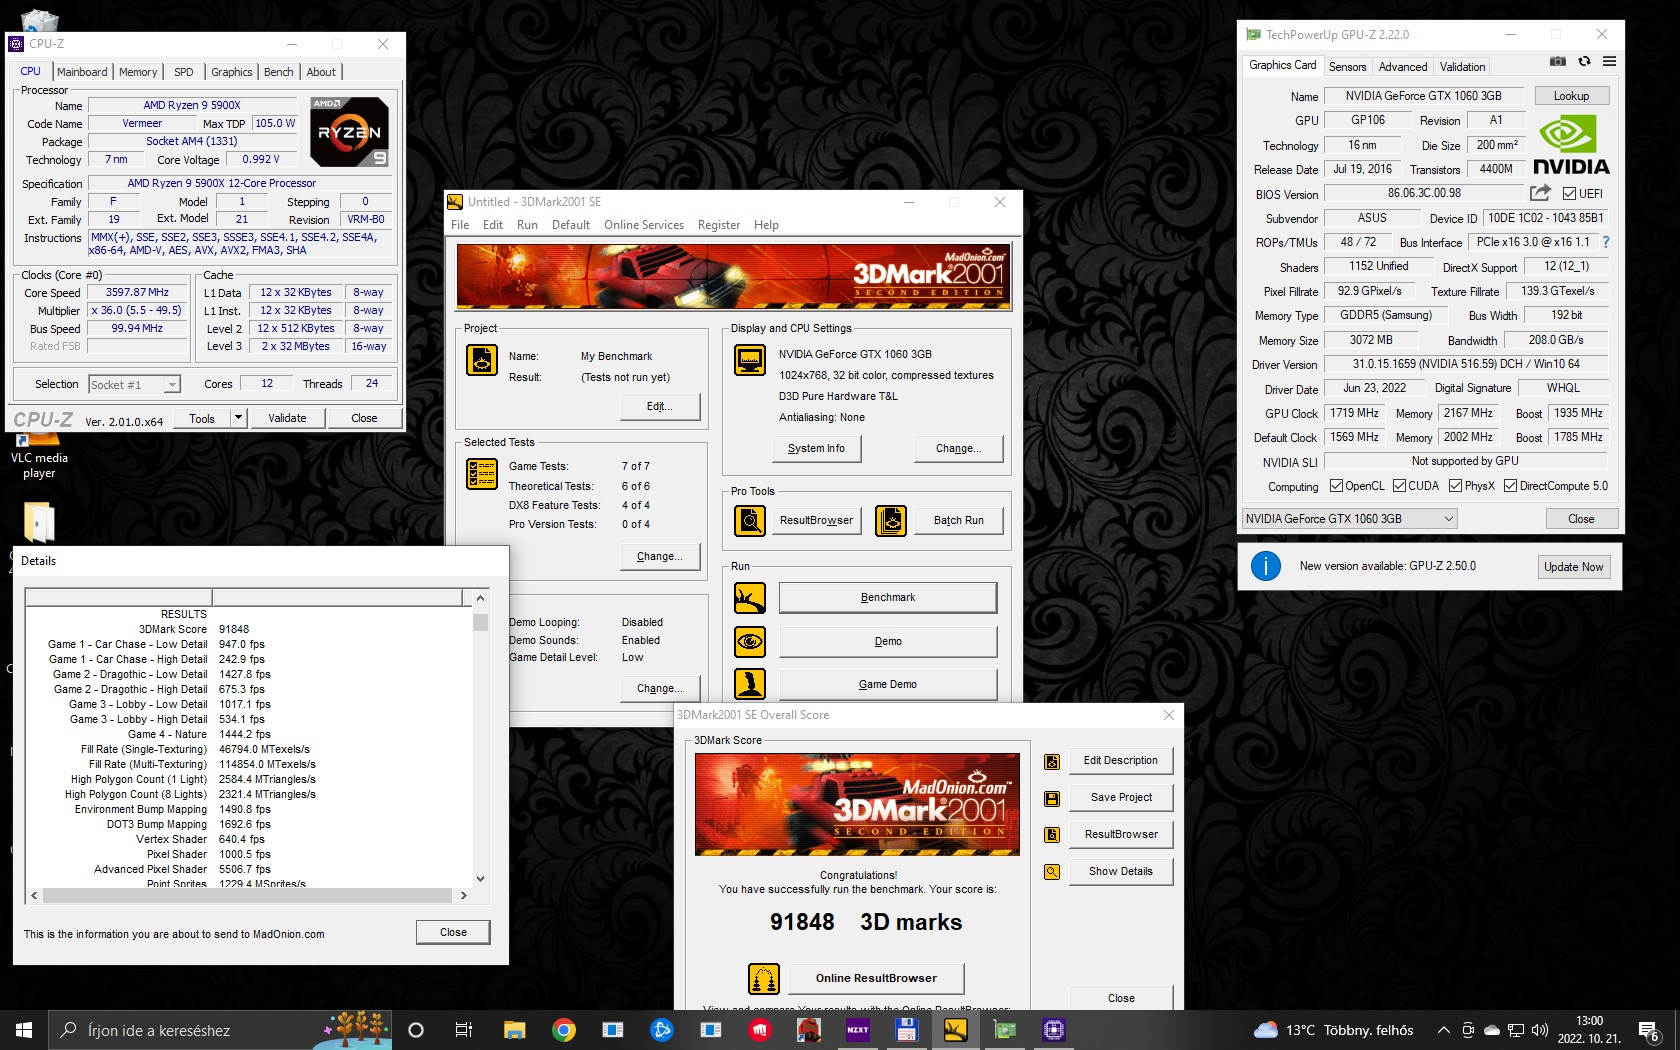Click the BIOS export share icon in GPU-Z
This screenshot has width=1680, height=1050.
[1540, 193]
